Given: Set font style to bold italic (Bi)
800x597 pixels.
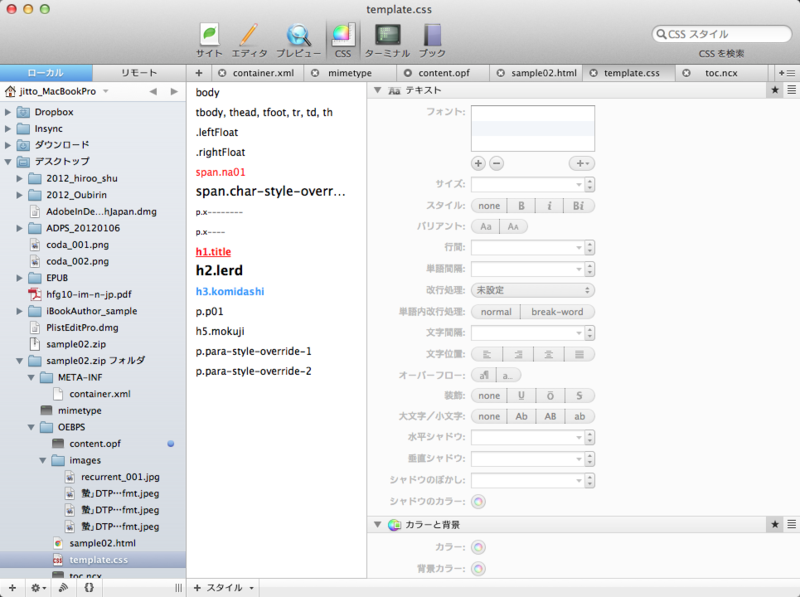Looking at the screenshot, I should tap(579, 206).
